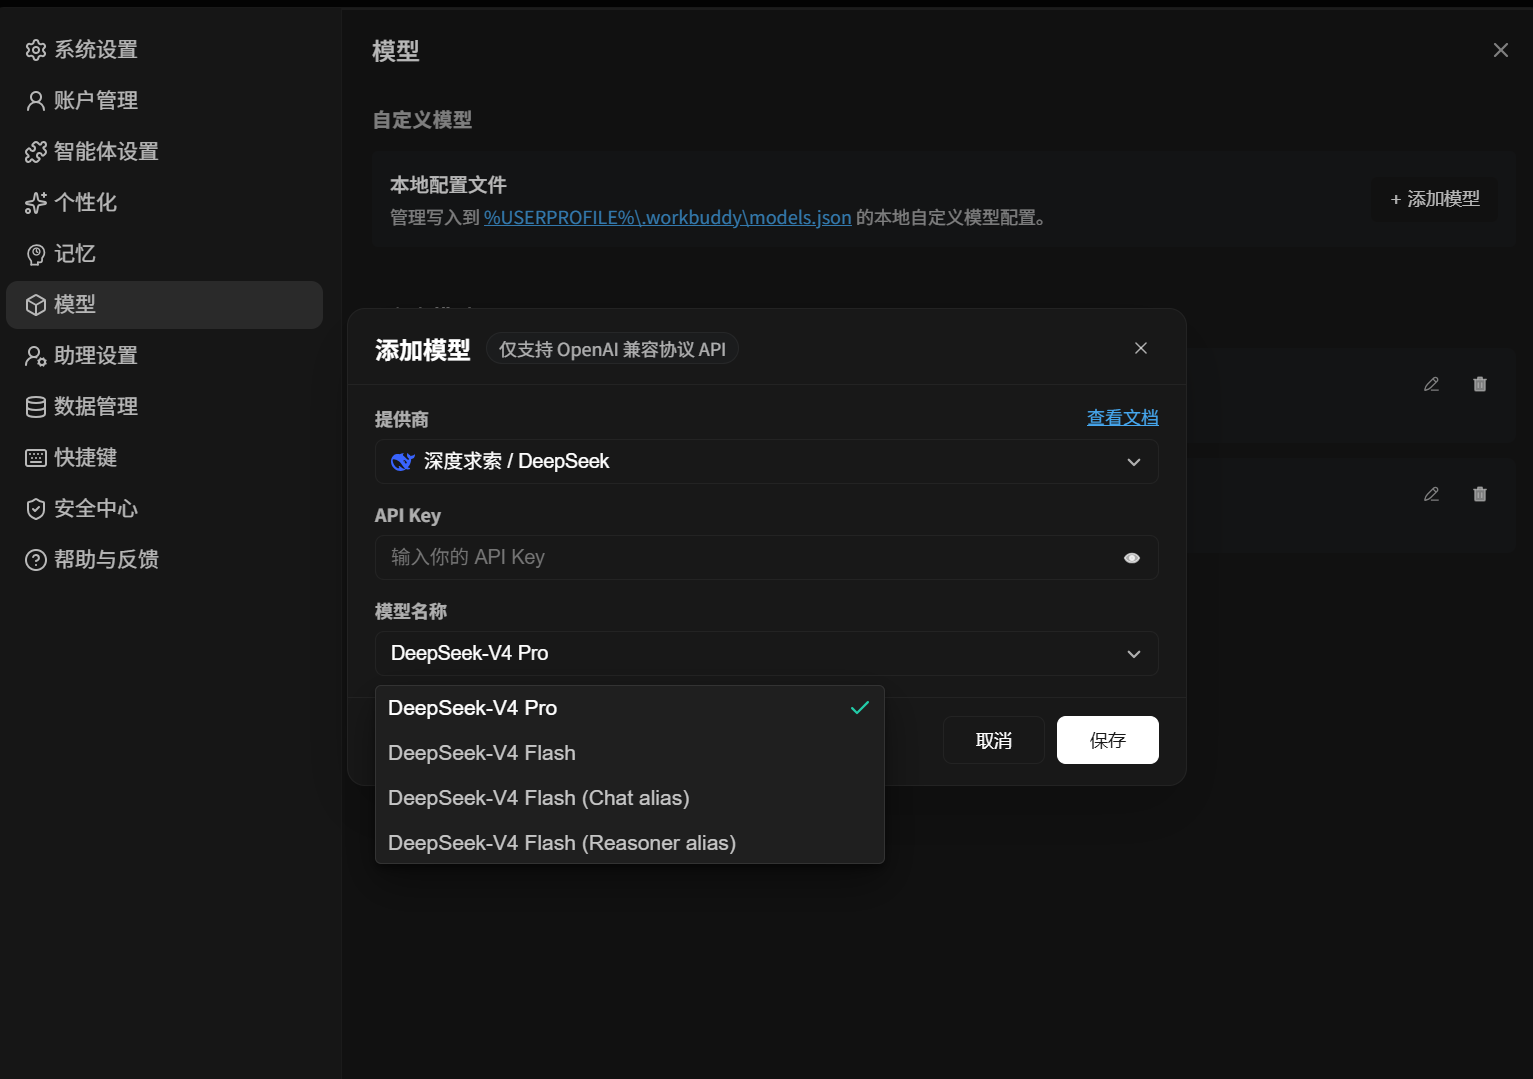
Task: Open 安全中心 in the sidebar
Action: pyautogui.click(x=164, y=509)
